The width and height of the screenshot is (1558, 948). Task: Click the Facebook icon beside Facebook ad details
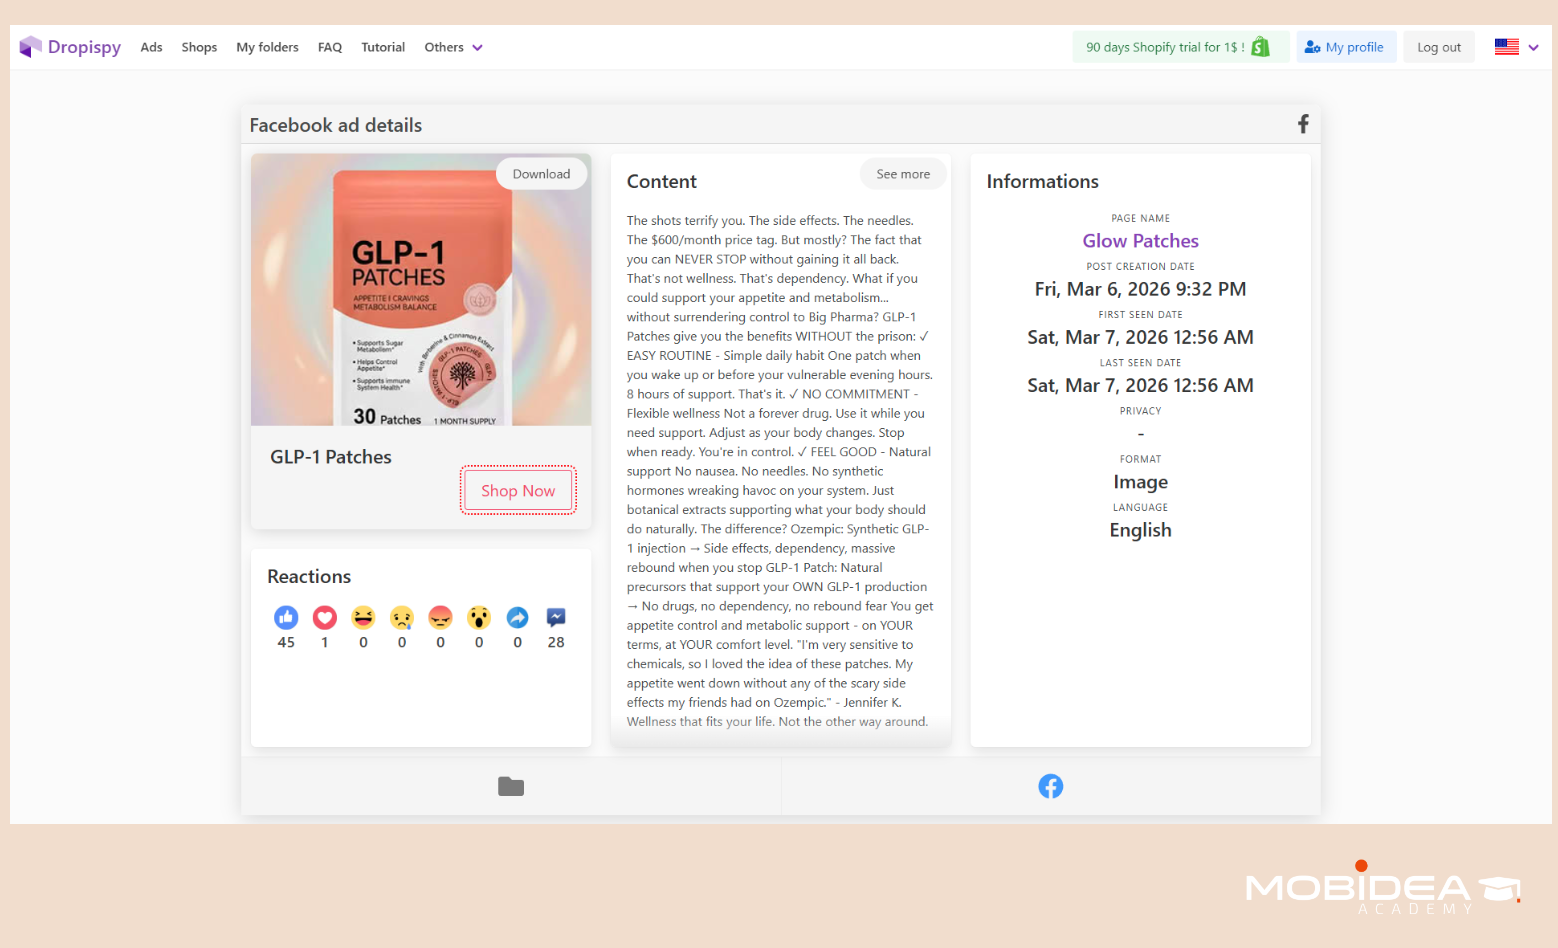[1303, 123]
